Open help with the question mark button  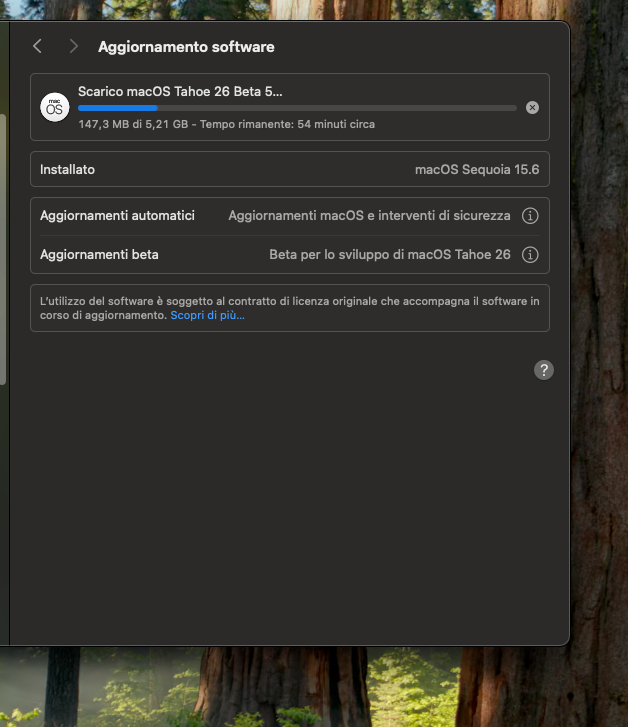pyautogui.click(x=544, y=370)
